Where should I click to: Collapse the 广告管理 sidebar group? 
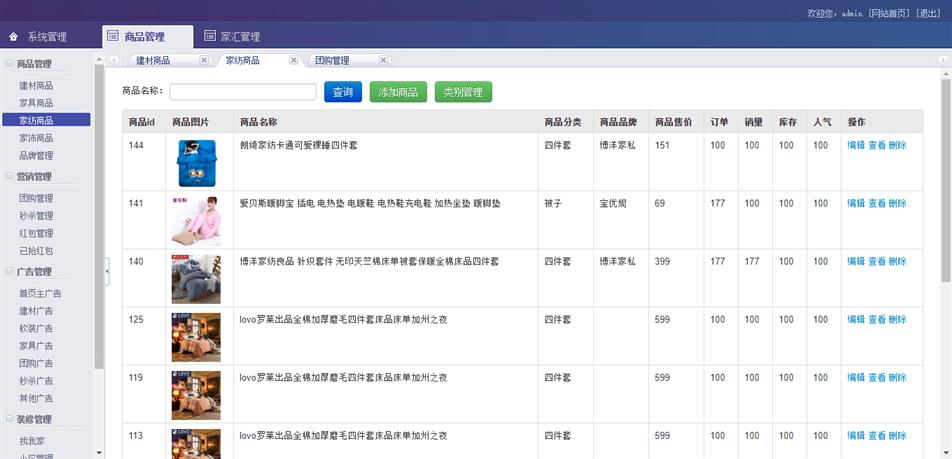9,271
